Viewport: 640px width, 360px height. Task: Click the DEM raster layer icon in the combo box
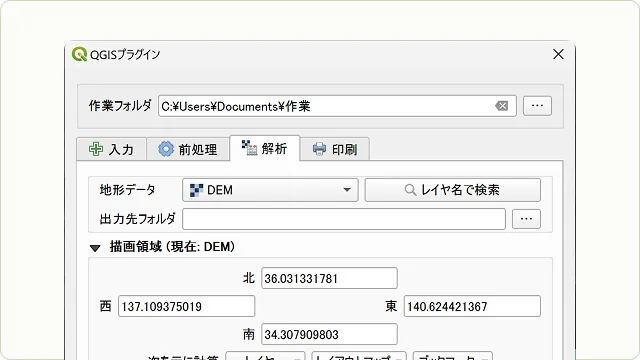196,190
